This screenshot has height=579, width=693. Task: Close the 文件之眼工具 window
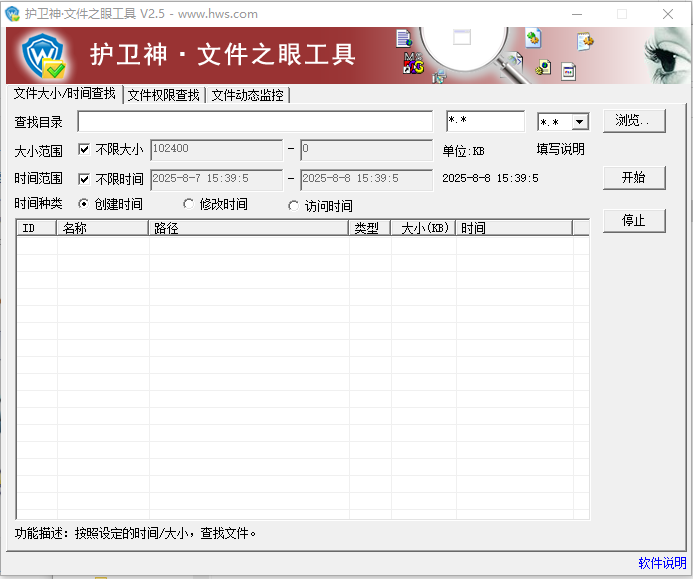tap(668, 14)
